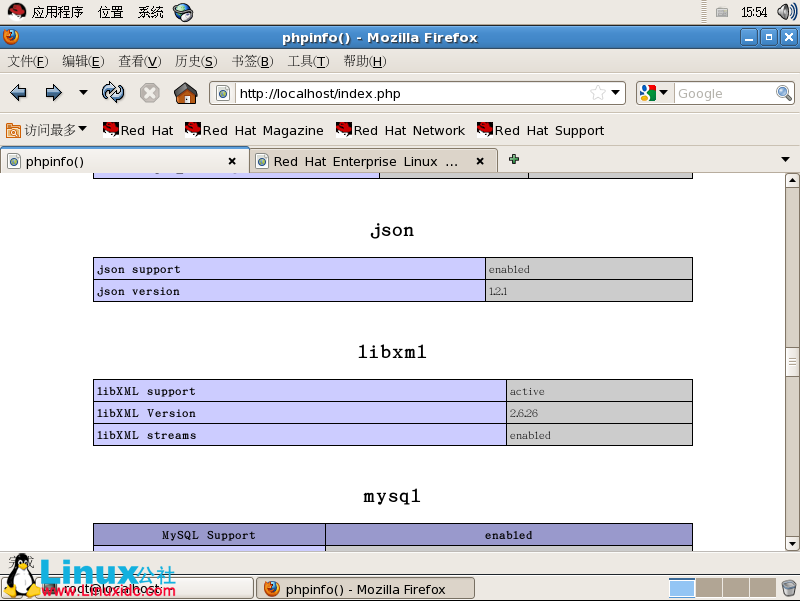
Task: Open the Red Hat Magazine bookmark
Action: click(254, 130)
